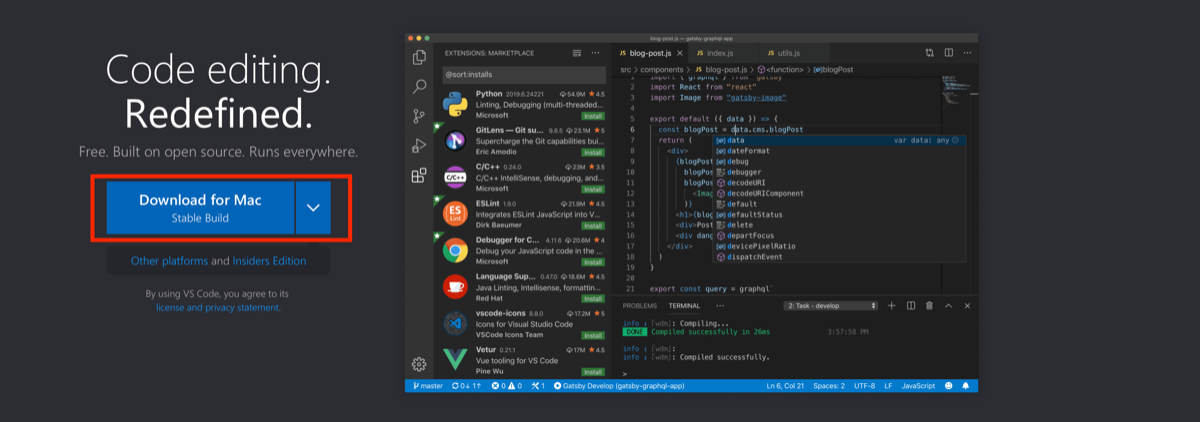Open the Insiders Edition link
This screenshot has width=1200, height=422.
coord(269,261)
